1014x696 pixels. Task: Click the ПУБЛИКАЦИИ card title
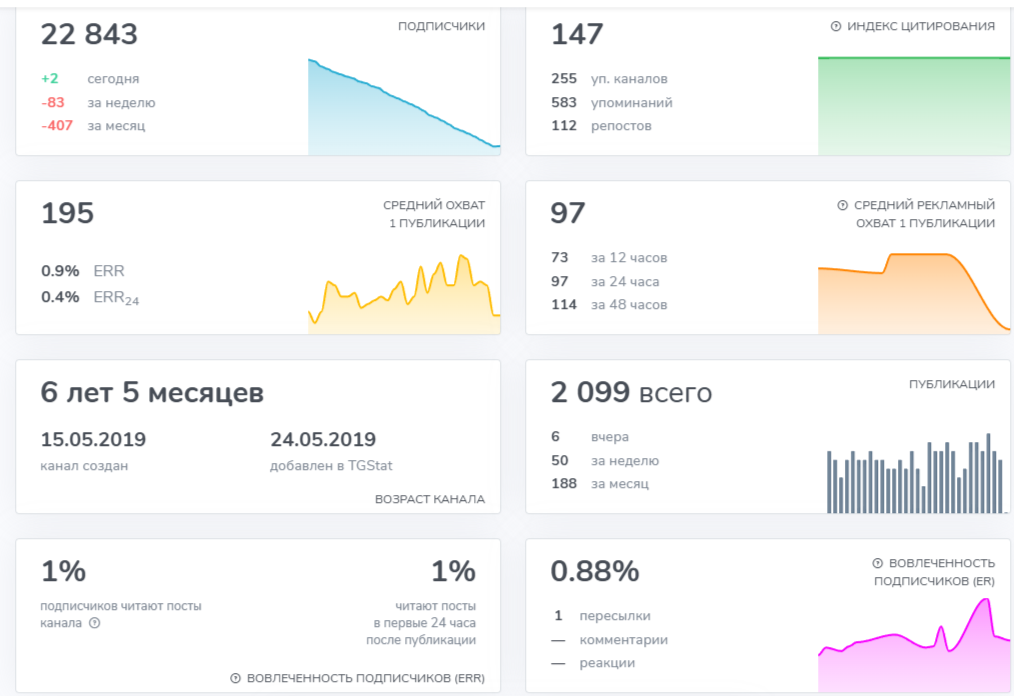pyautogui.click(x=951, y=384)
